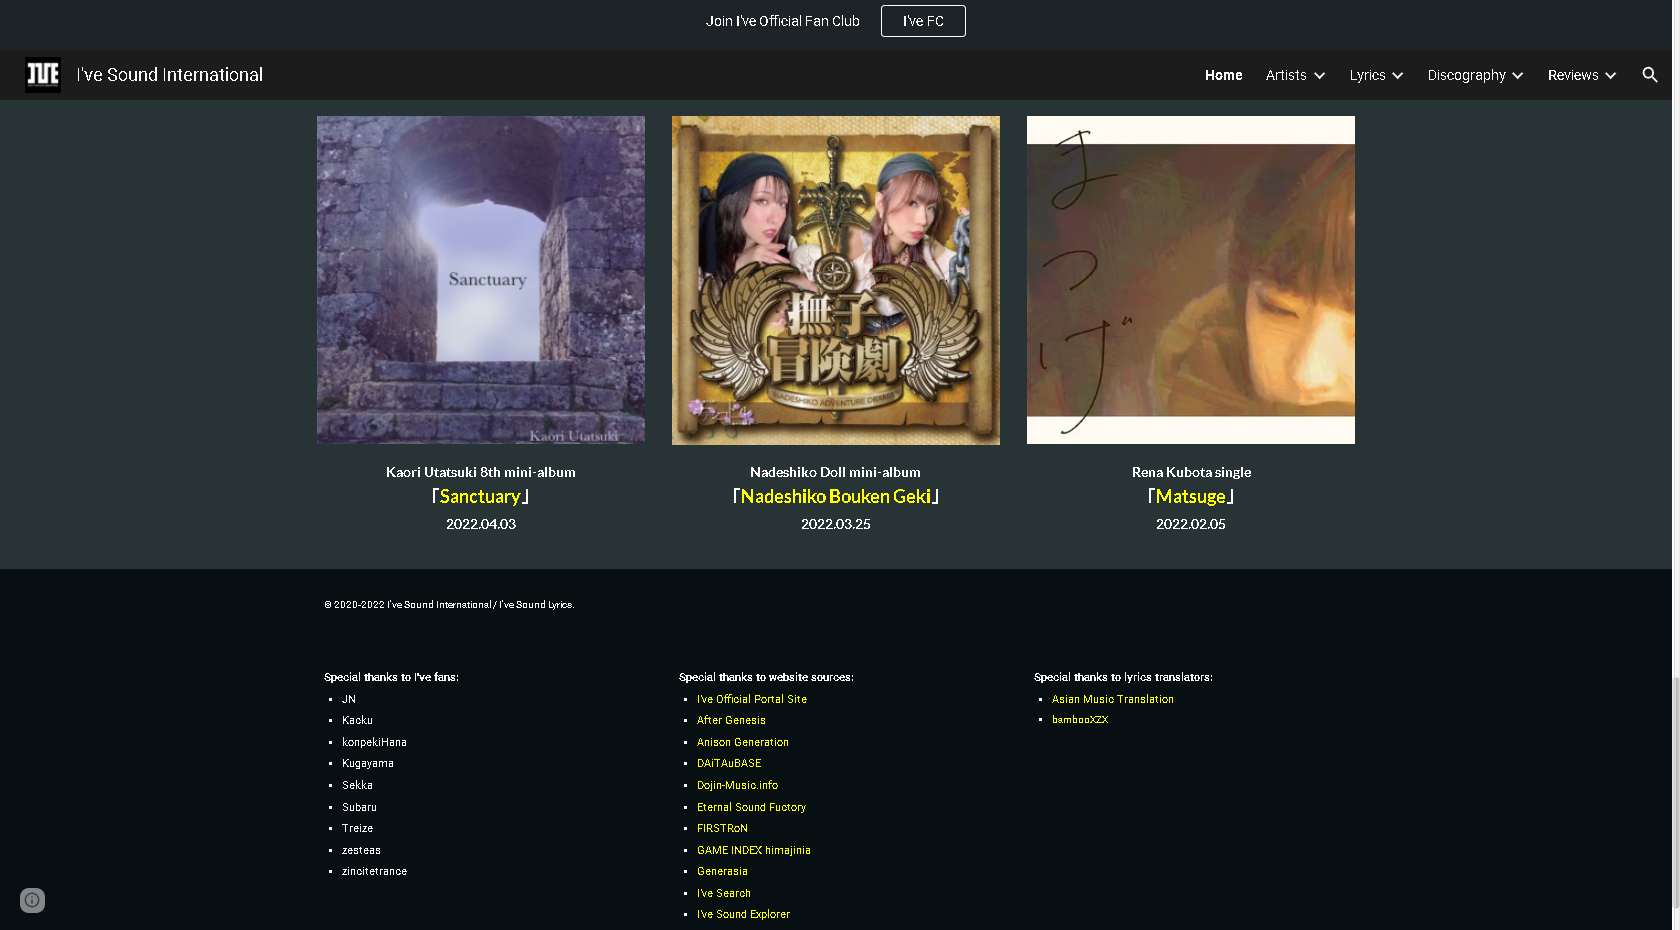The width and height of the screenshot is (1680, 930).
Task: Open I've Official Portal Site link
Action: (x=752, y=699)
